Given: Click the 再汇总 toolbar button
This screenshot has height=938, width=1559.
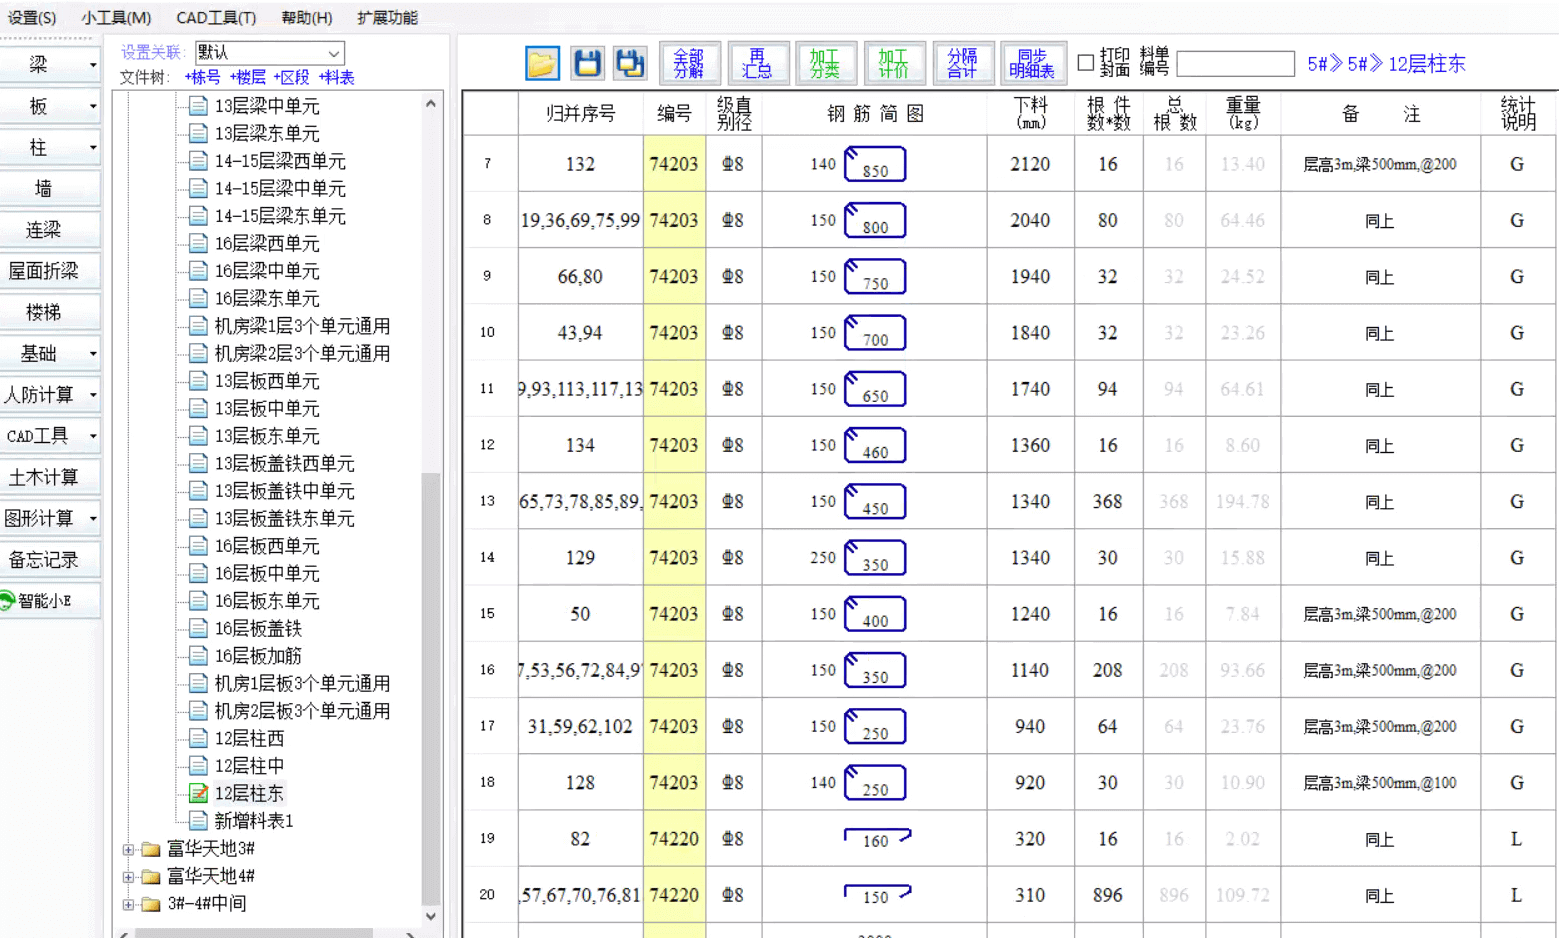Looking at the screenshot, I should (758, 63).
